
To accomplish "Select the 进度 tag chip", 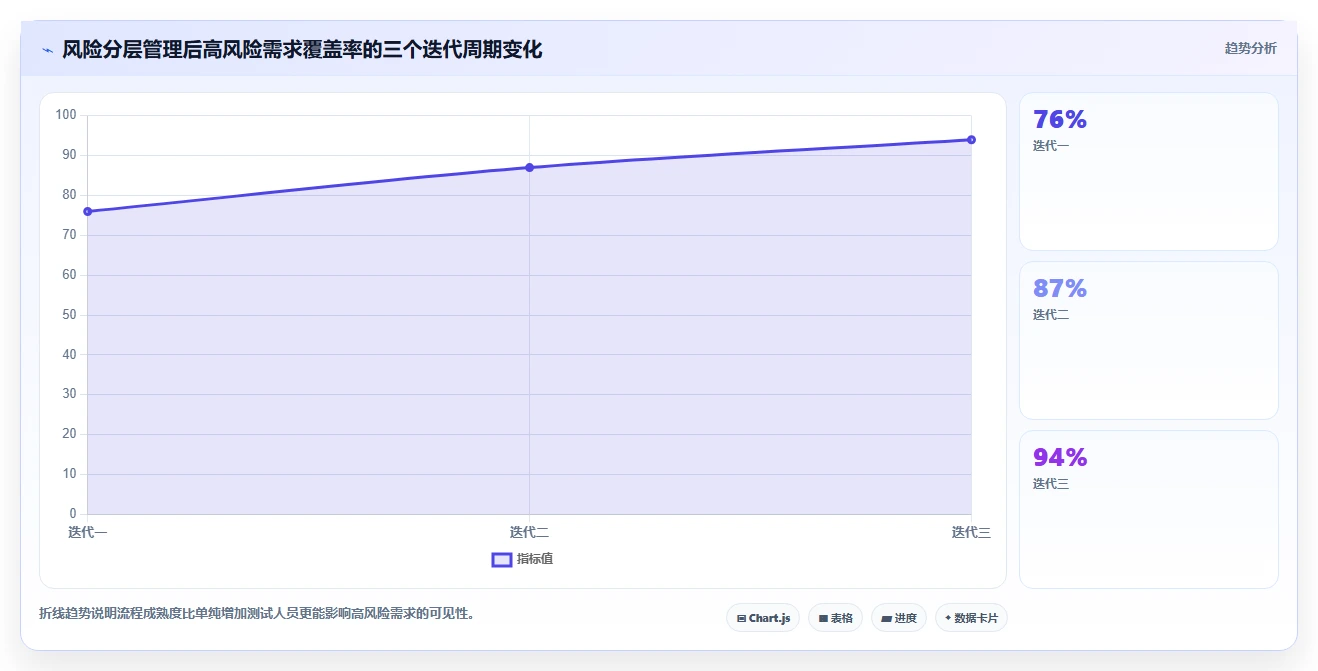I will (899, 618).
